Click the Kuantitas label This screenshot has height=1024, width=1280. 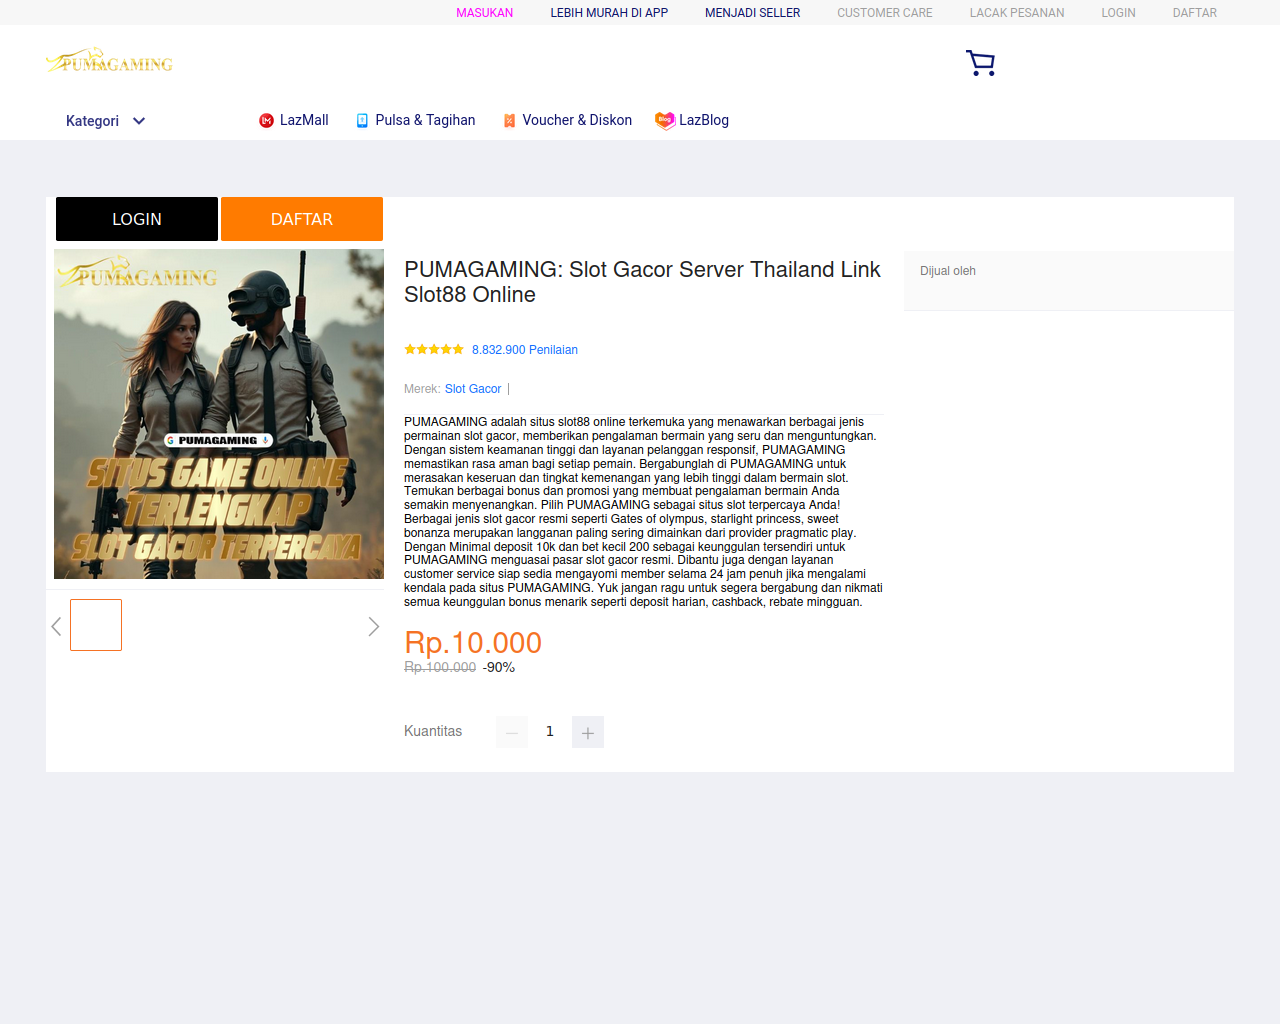click(x=433, y=731)
